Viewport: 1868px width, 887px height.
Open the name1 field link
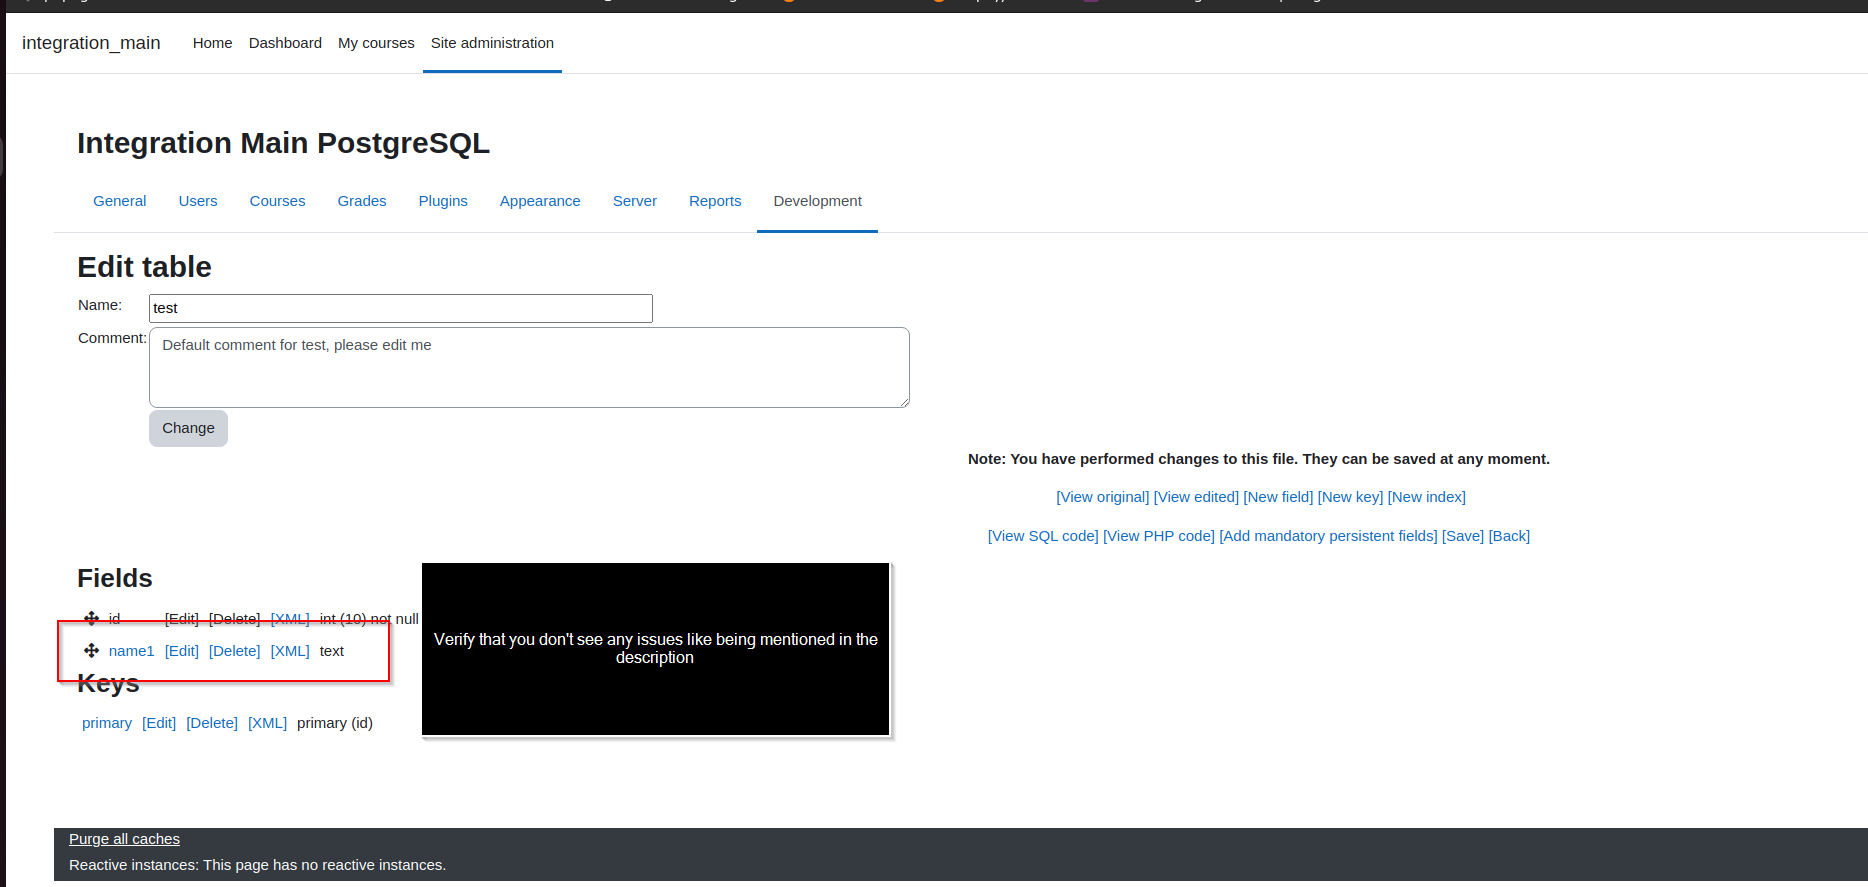[x=132, y=651]
